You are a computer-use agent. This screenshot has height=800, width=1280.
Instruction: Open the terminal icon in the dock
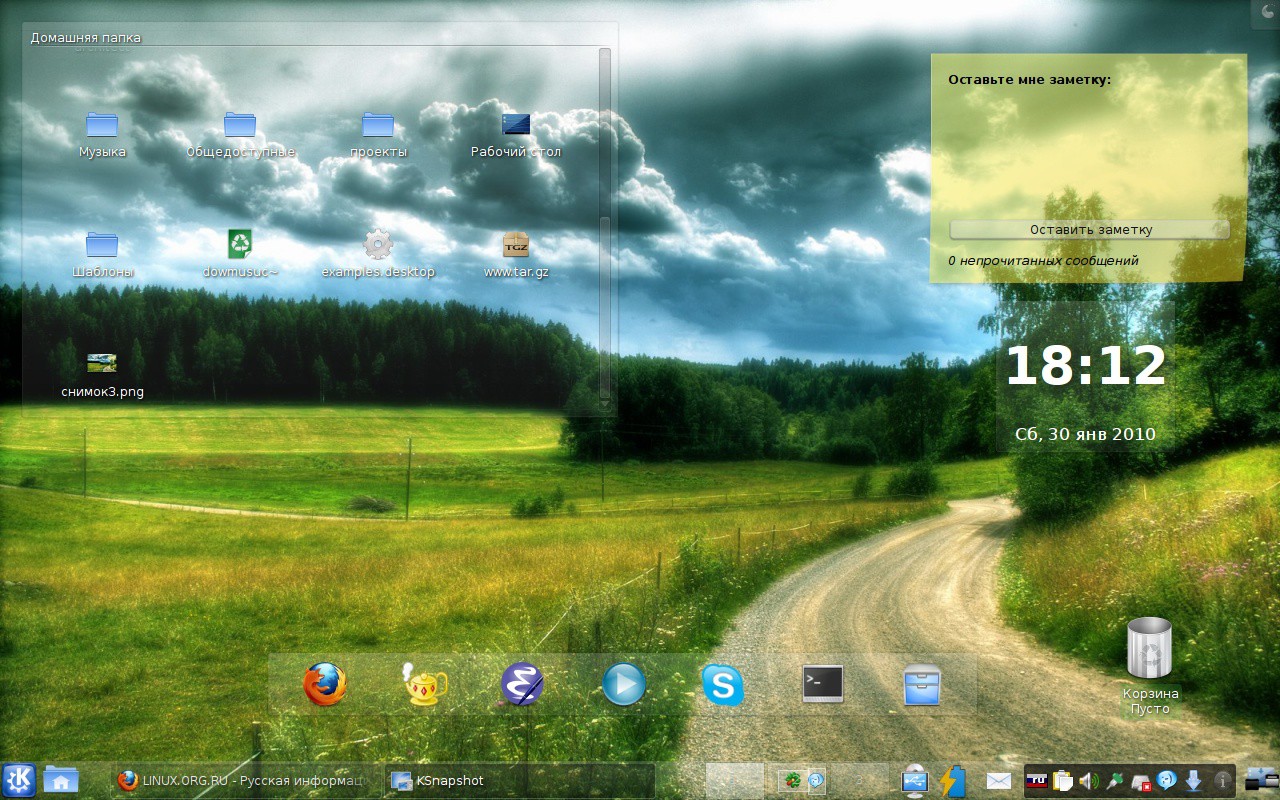[x=823, y=684]
